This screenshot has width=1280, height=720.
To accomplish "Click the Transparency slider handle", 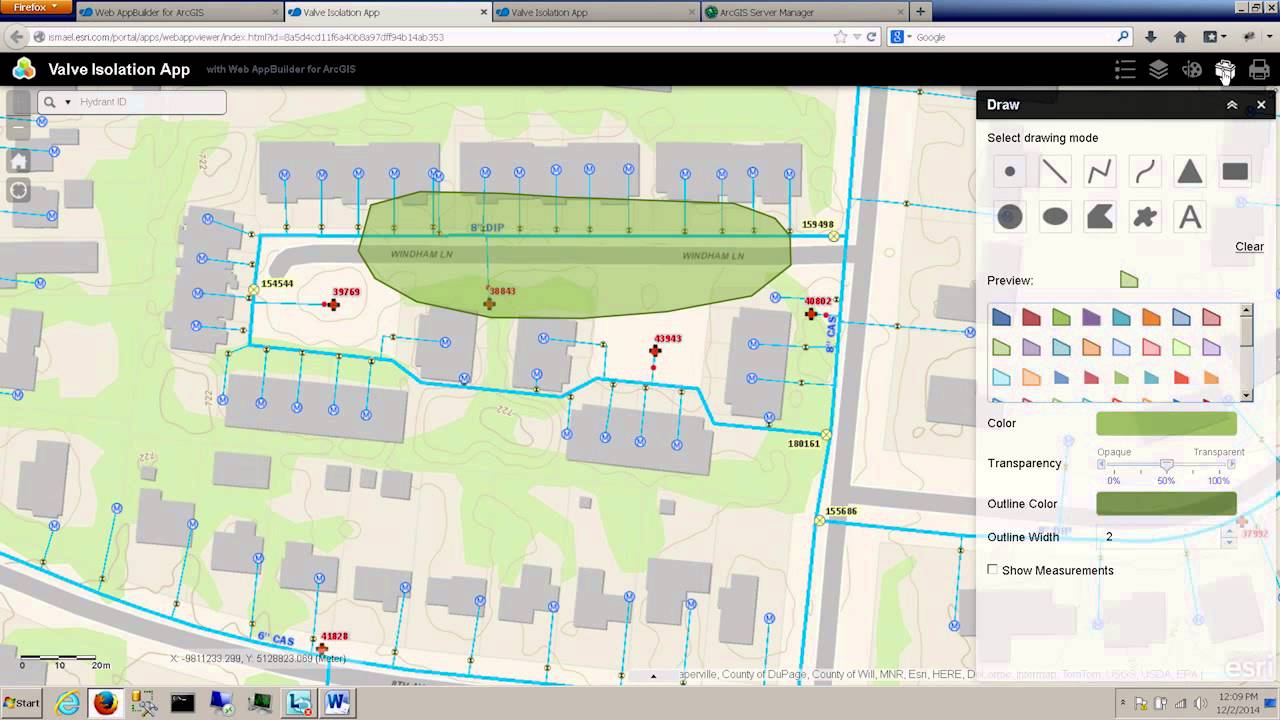I will coord(1166,465).
